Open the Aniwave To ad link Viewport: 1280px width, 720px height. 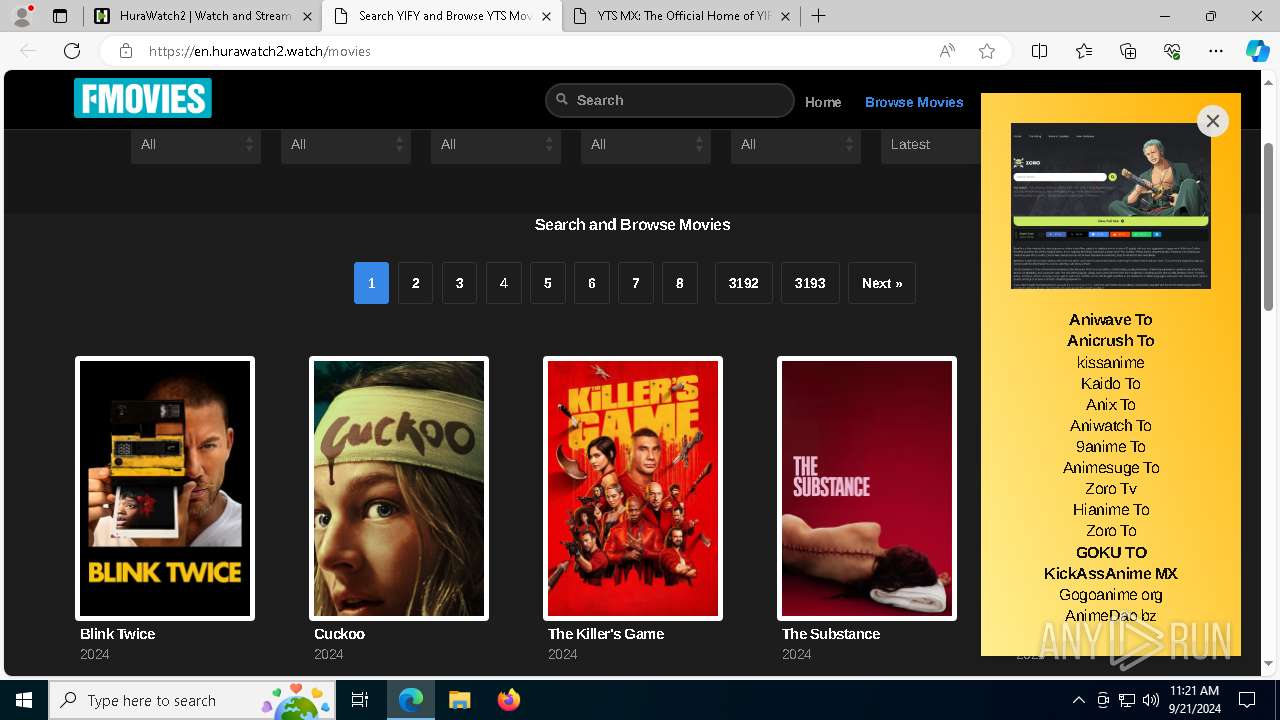(x=1111, y=320)
